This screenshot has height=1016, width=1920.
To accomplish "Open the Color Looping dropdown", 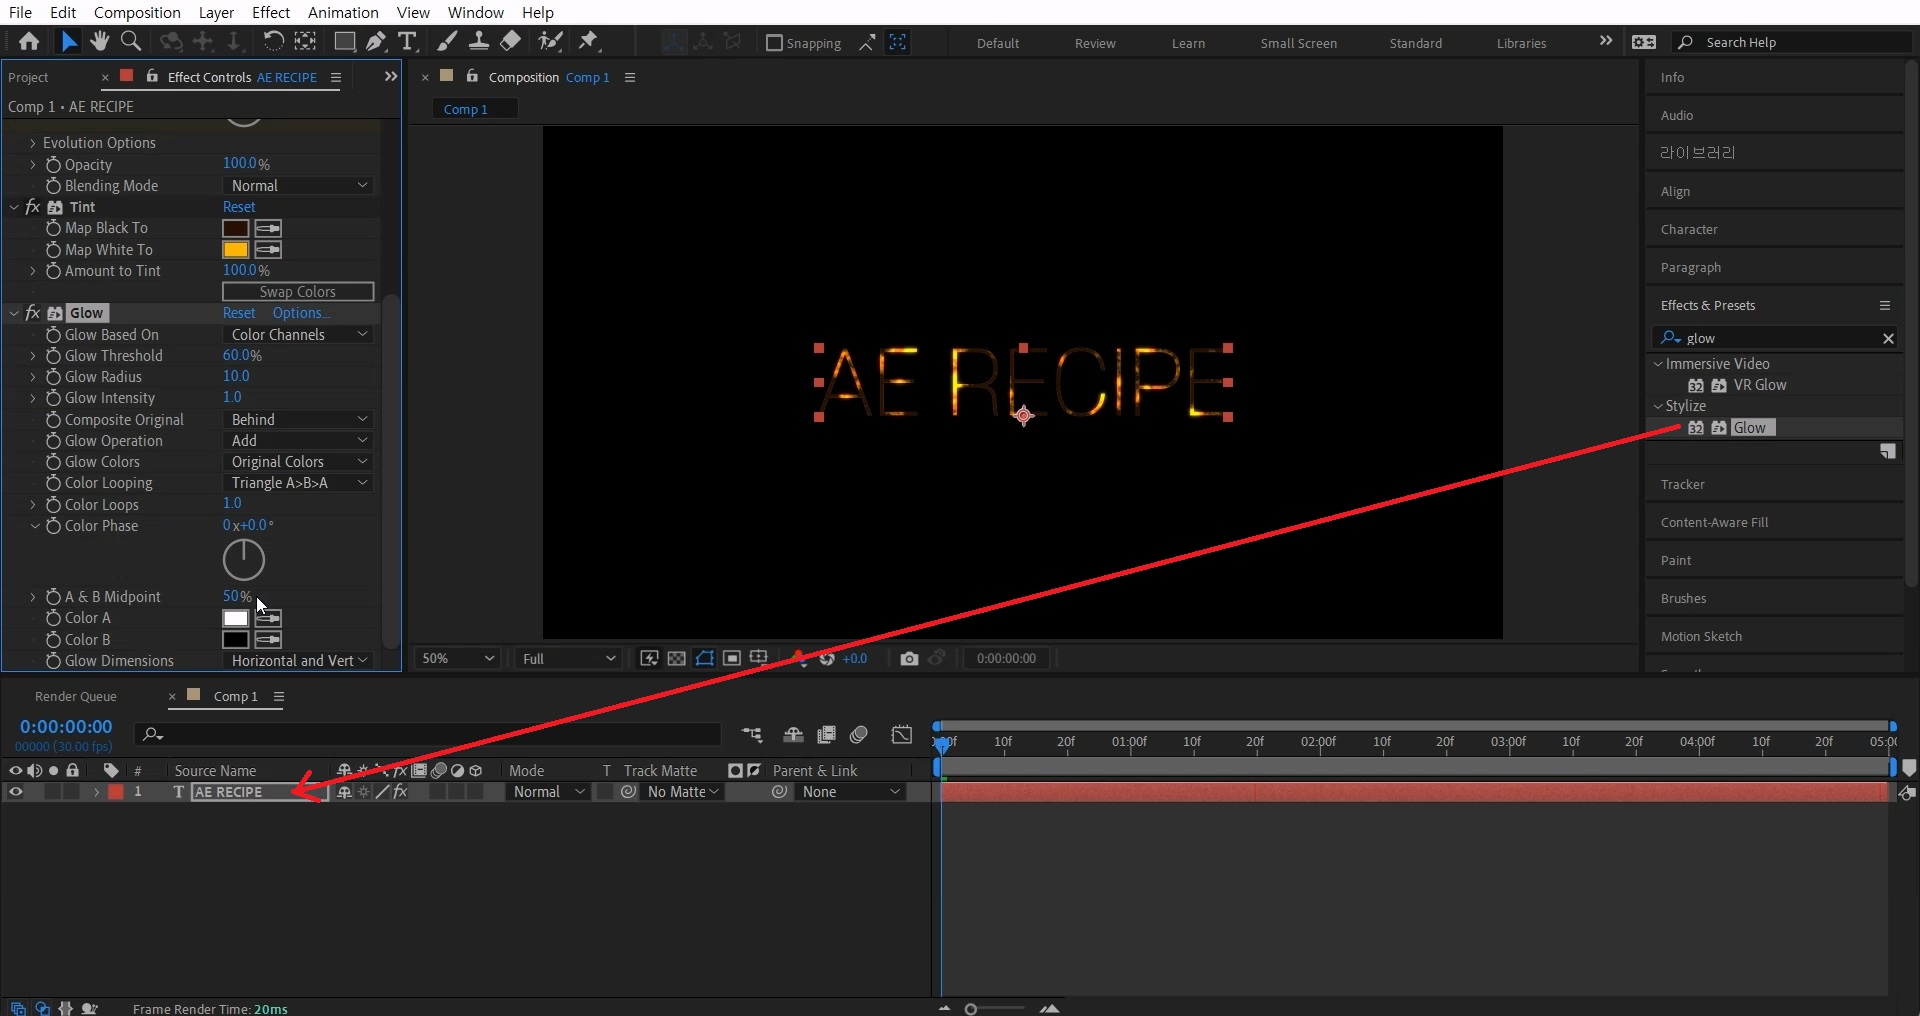I will click(298, 483).
